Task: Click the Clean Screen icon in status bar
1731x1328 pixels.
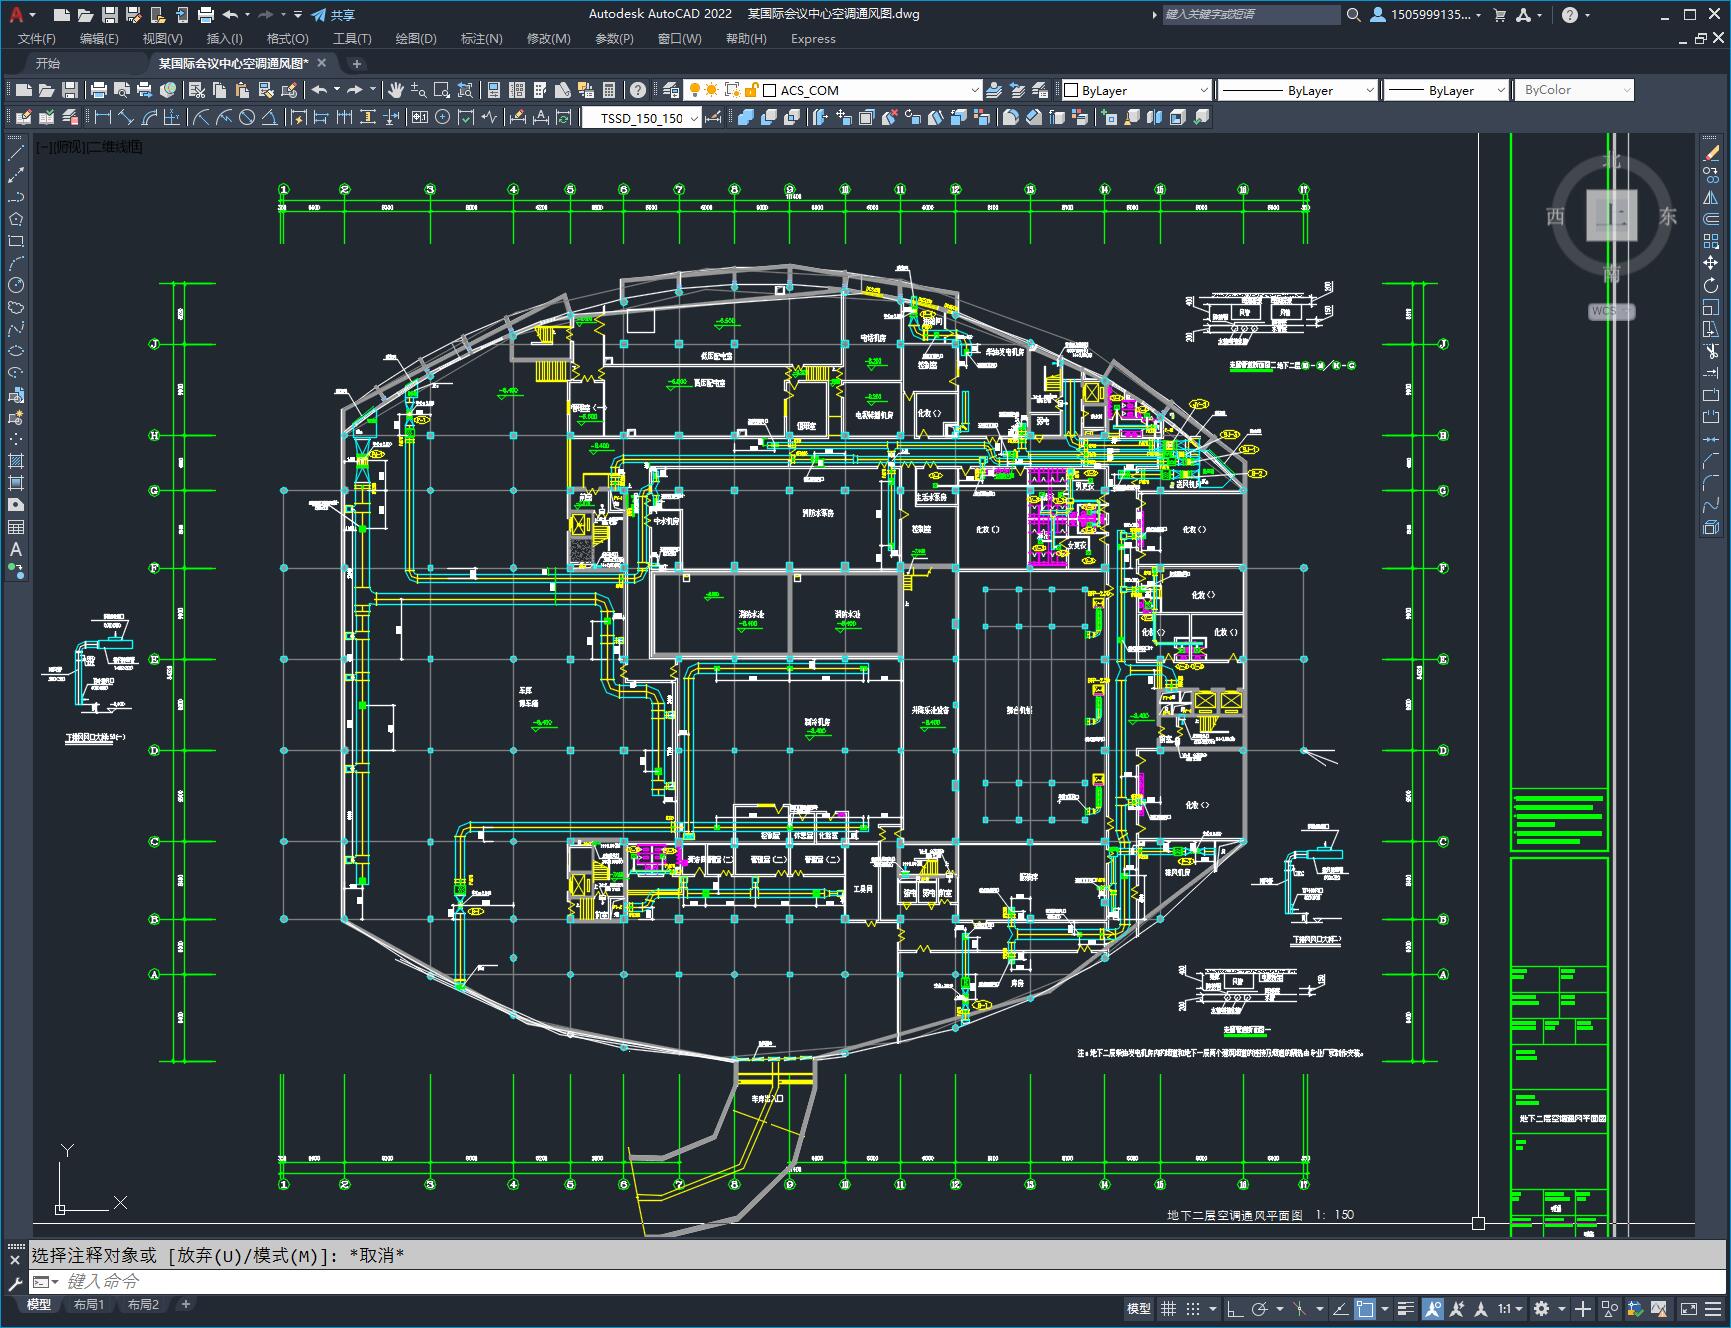Action: [x=1689, y=1308]
